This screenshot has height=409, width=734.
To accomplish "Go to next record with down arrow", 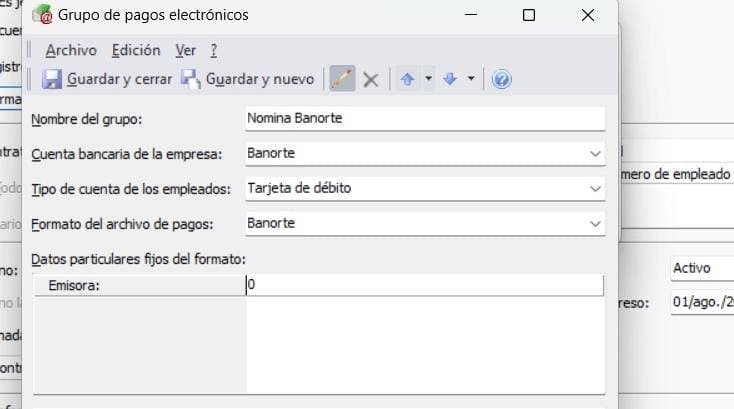I will [x=450, y=79].
